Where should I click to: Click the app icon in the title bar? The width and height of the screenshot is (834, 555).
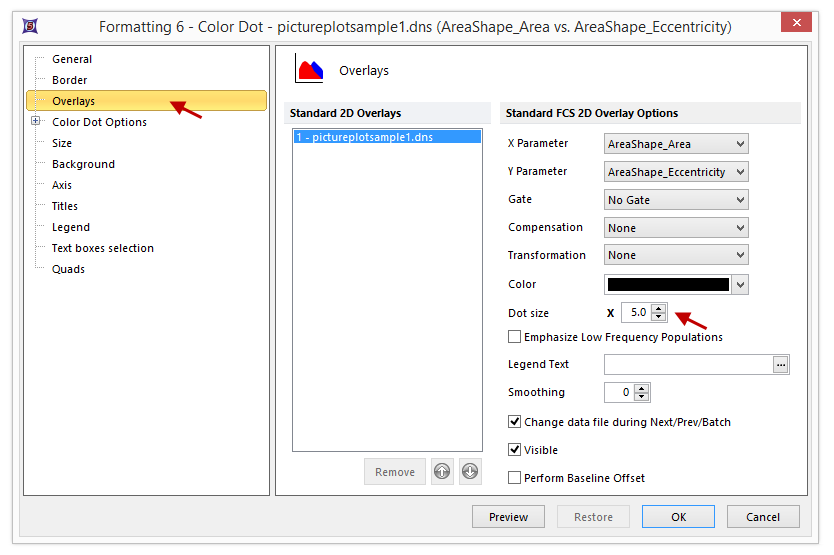[x=30, y=25]
